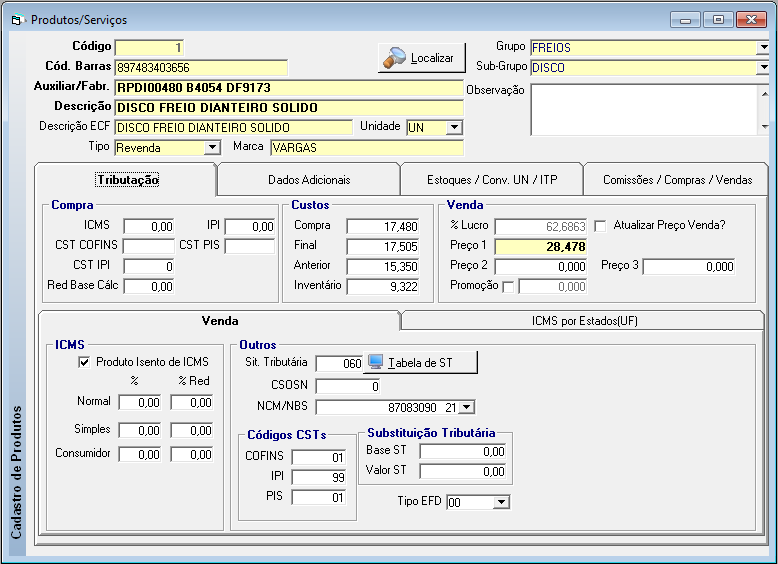Switch to the Dados Adicionais tab
778x564 pixels.
click(x=308, y=180)
